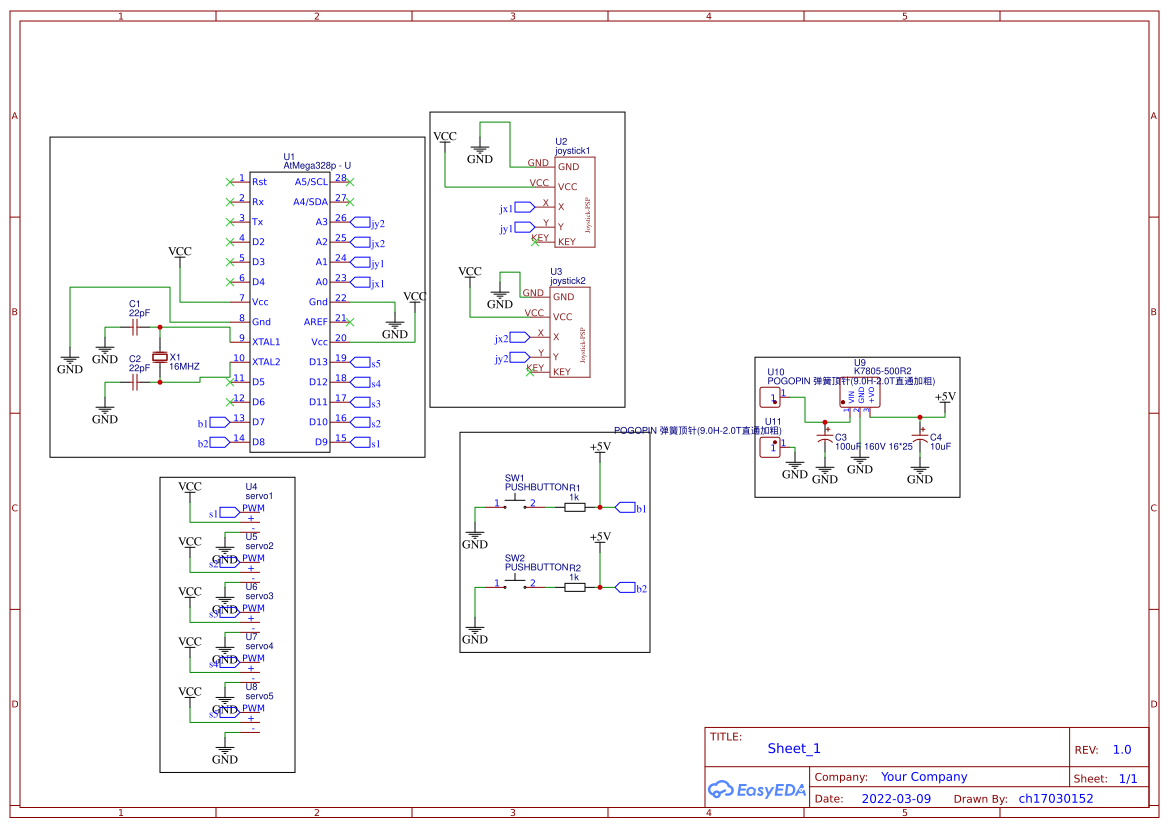
Task: Click the EasyEDA logo in the title block
Action: click(757, 789)
